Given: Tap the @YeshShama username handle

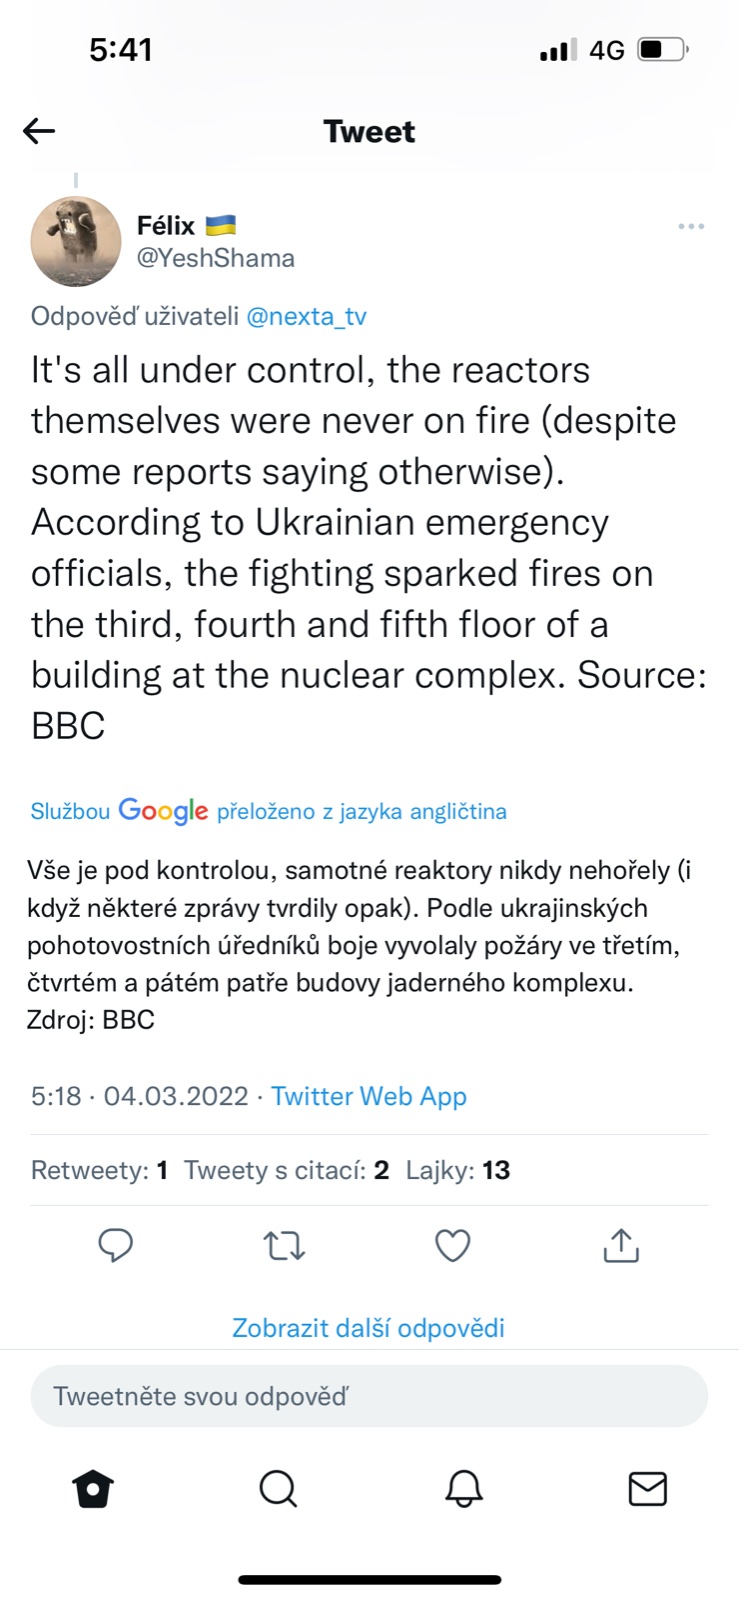Looking at the screenshot, I should [x=215, y=258].
